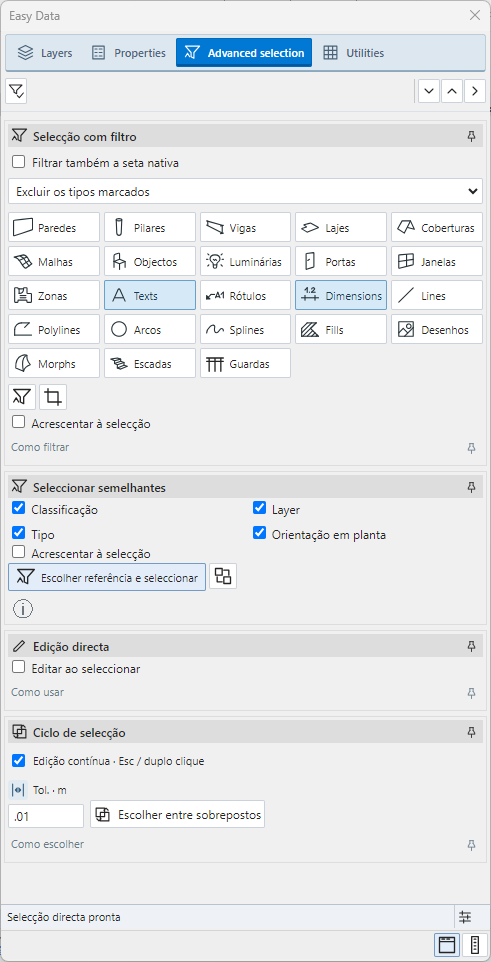This screenshot has height=962, width=491.
Task: Enable Filtrar também a seta nativa
Action: click(18, 163)
